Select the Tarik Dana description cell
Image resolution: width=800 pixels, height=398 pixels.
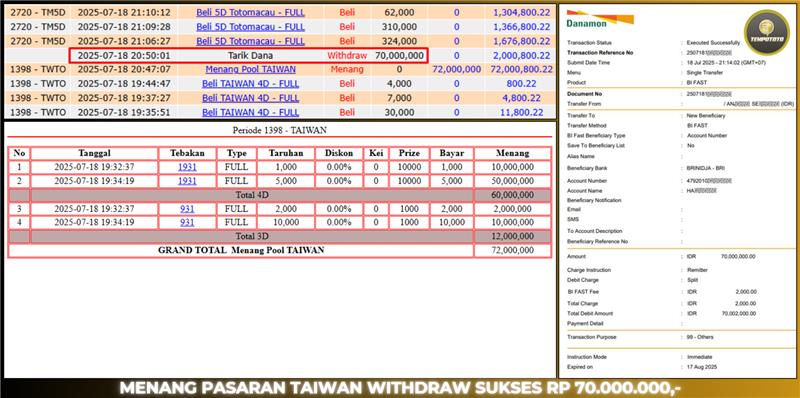251,55
